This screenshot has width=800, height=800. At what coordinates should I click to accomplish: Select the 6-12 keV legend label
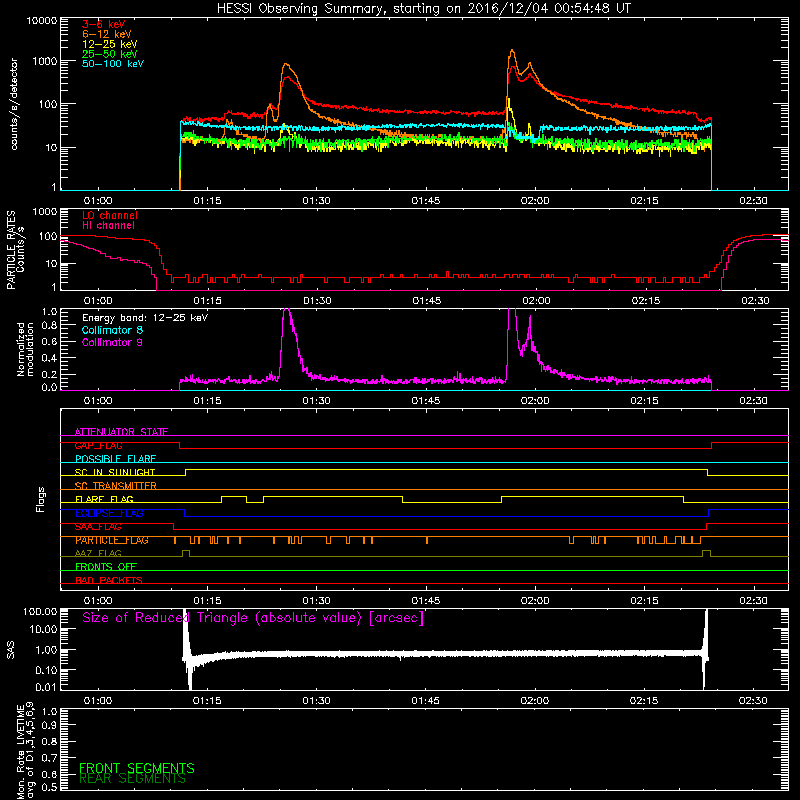point(106,34)
